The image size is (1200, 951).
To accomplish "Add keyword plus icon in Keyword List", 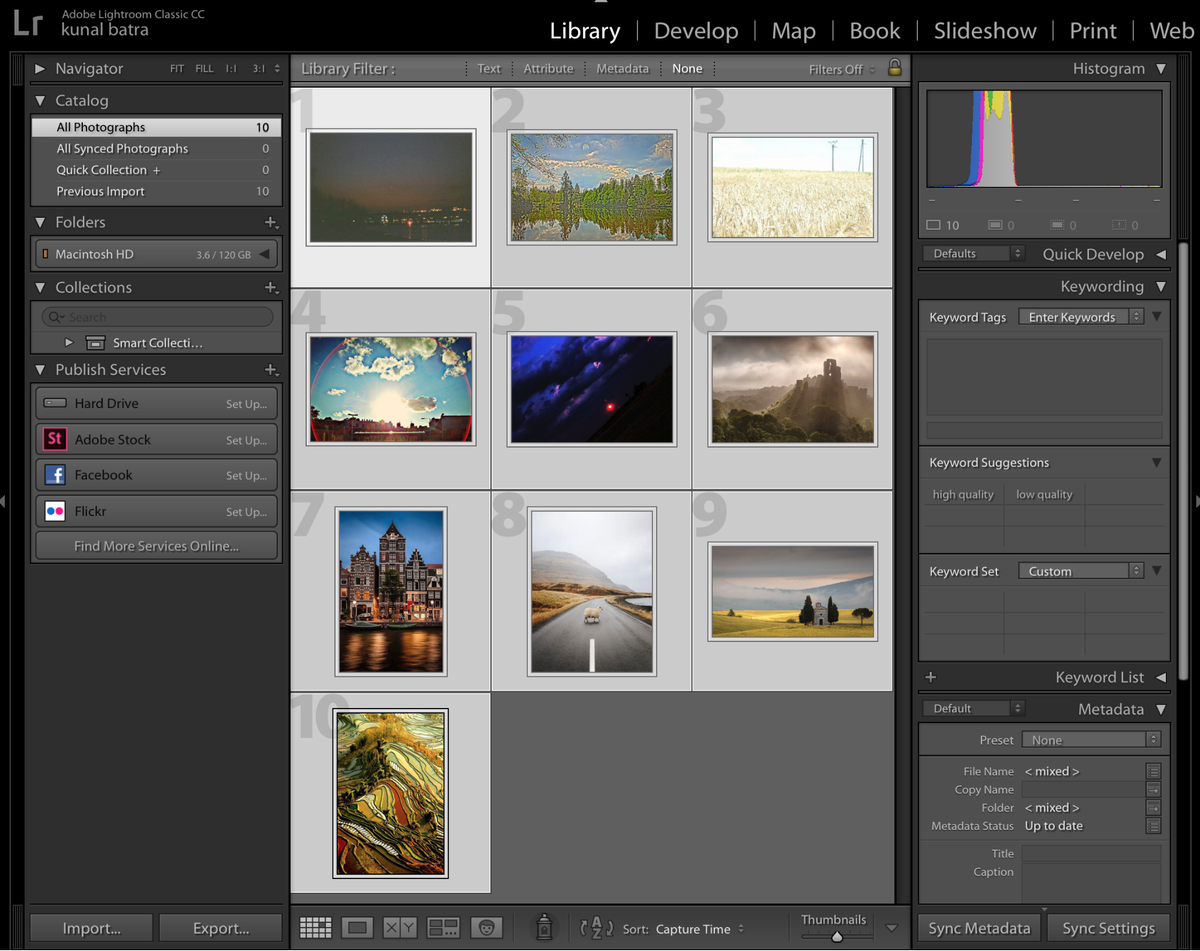I will pyautogui.click(x=930, y=677).
